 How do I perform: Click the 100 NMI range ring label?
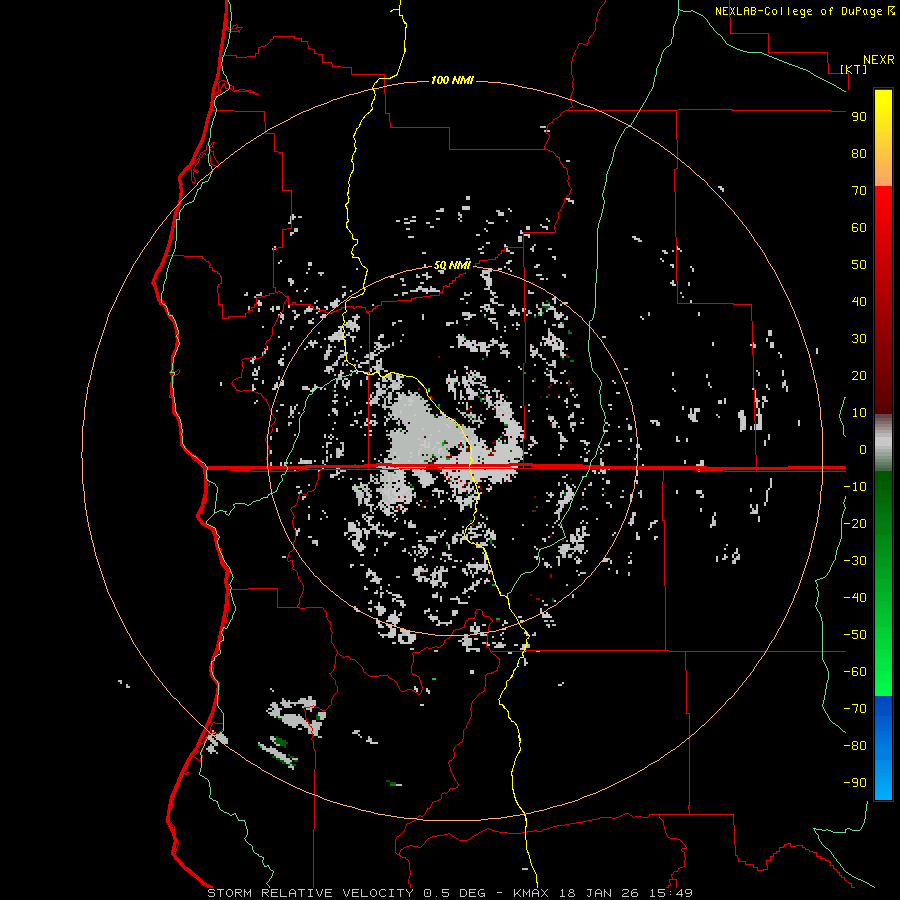pyautogui.click(x=452, y=80)
